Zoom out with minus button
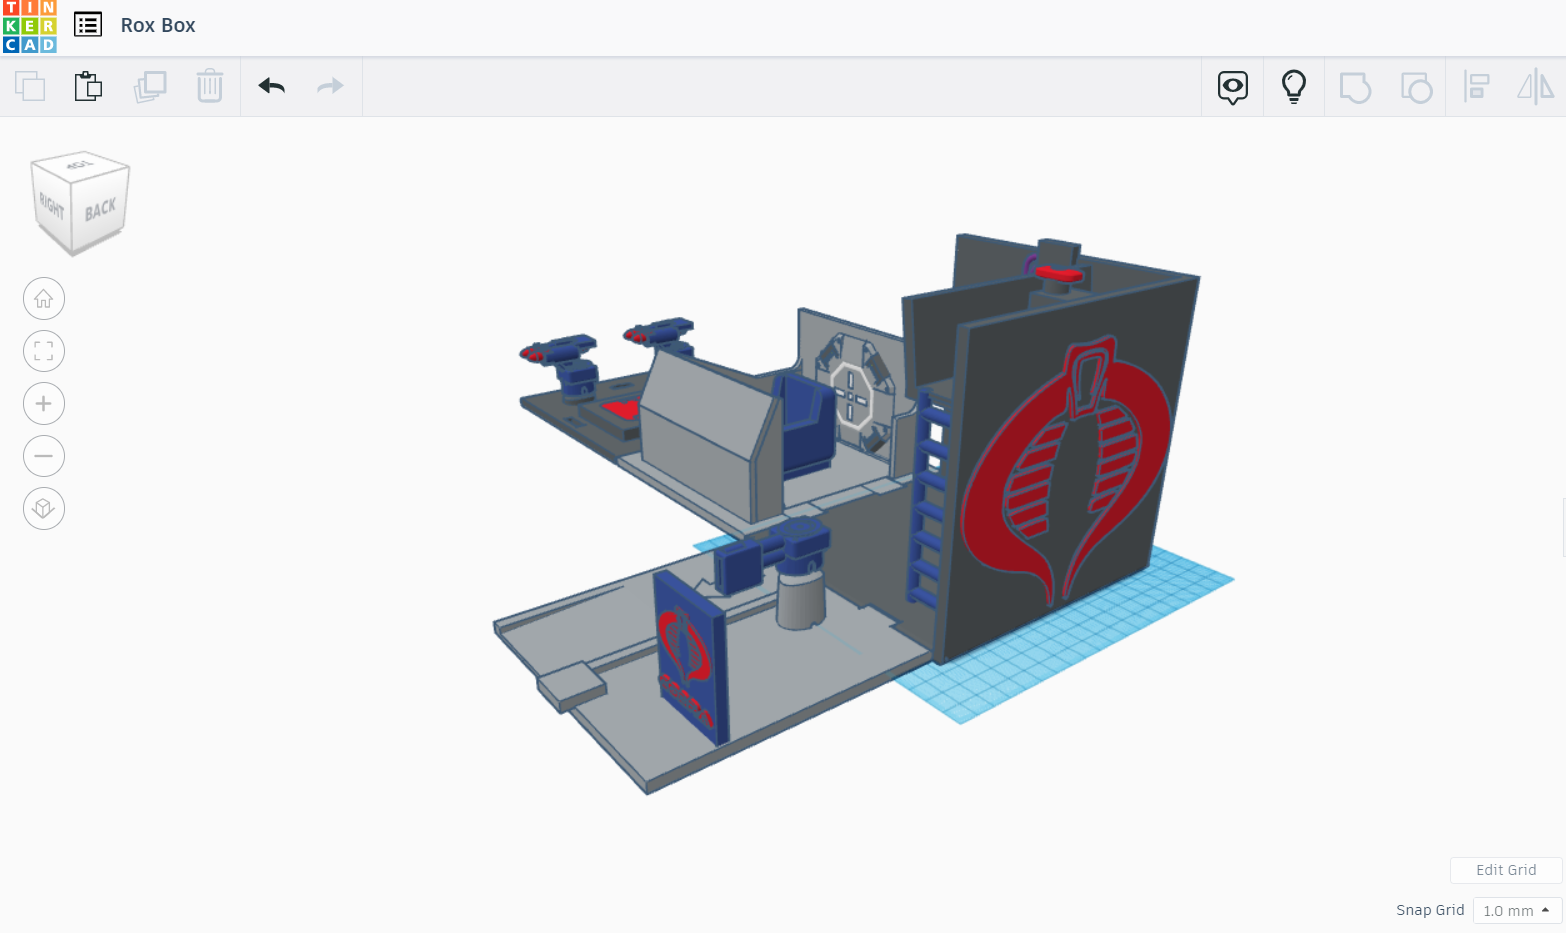The width and height of the screenshot is (1566, 933). point(44,456)
